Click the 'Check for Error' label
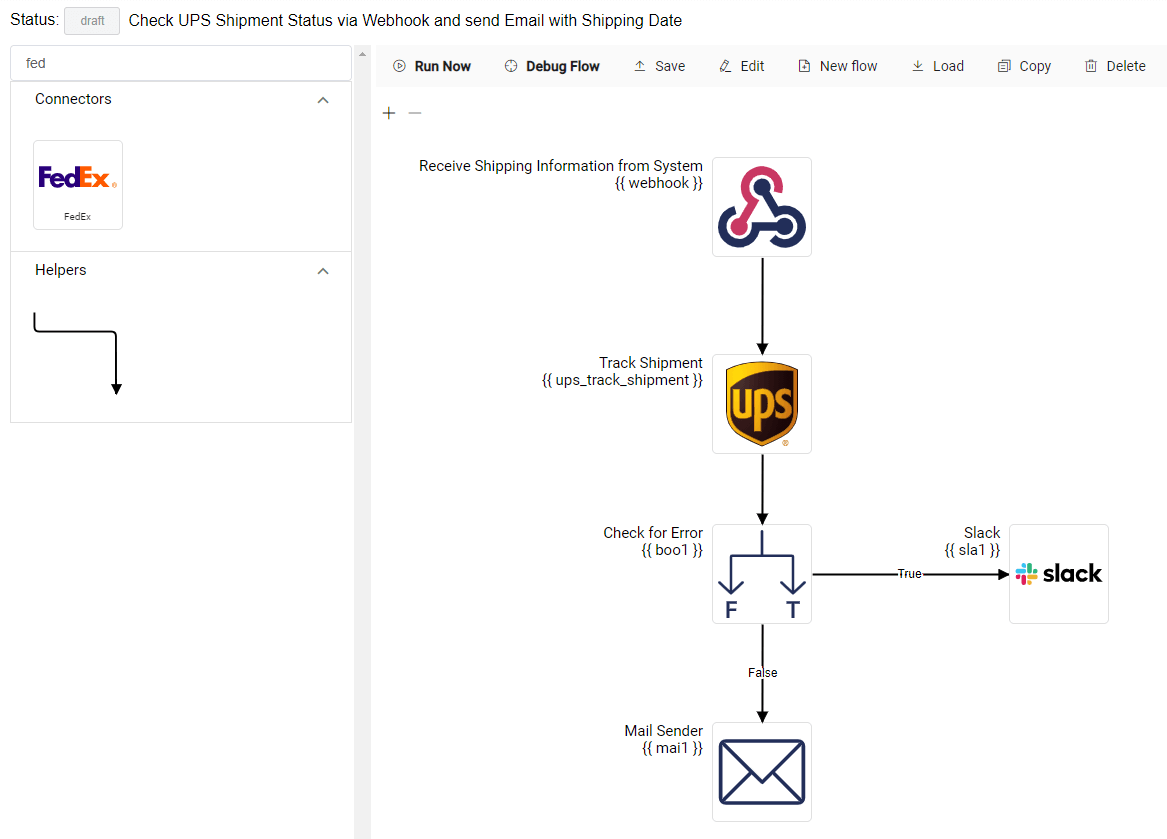This screenshot has height=839, width=1167. 653,533
